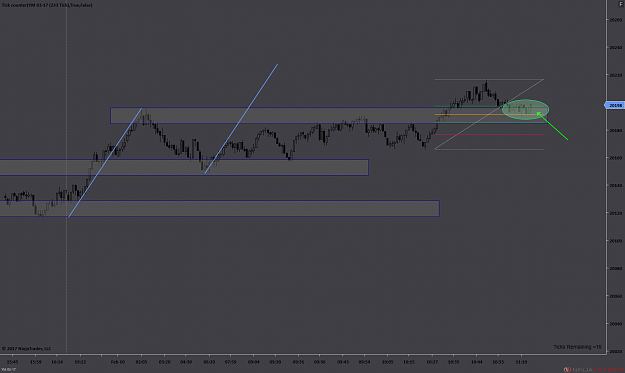
Task: Click the Feb 10 date label on time axis
Action: coord(118,362)
